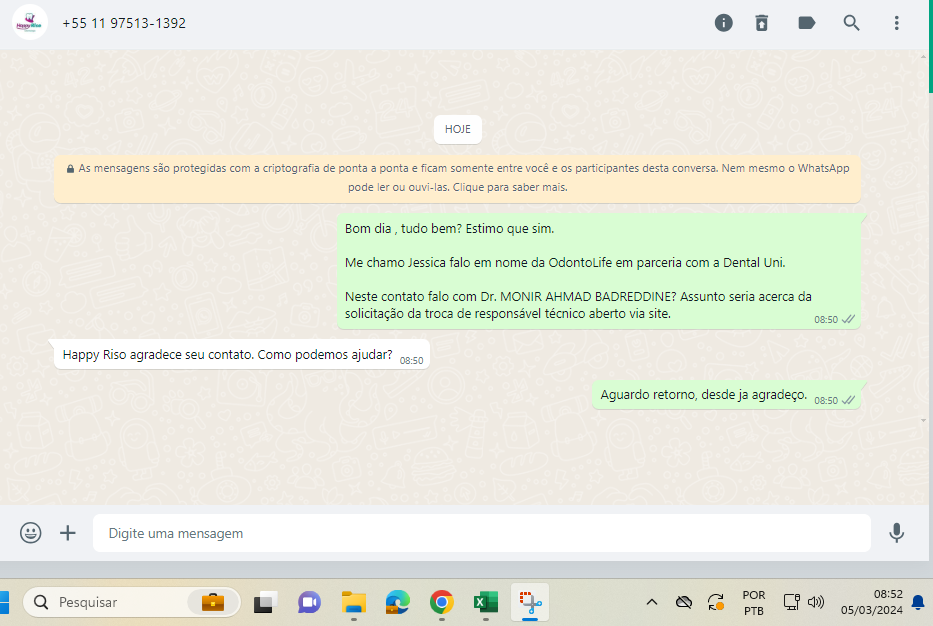Click the trash delete conversation icon
Image resolution: width=933 pixels, height=626 pixels.
762,23
